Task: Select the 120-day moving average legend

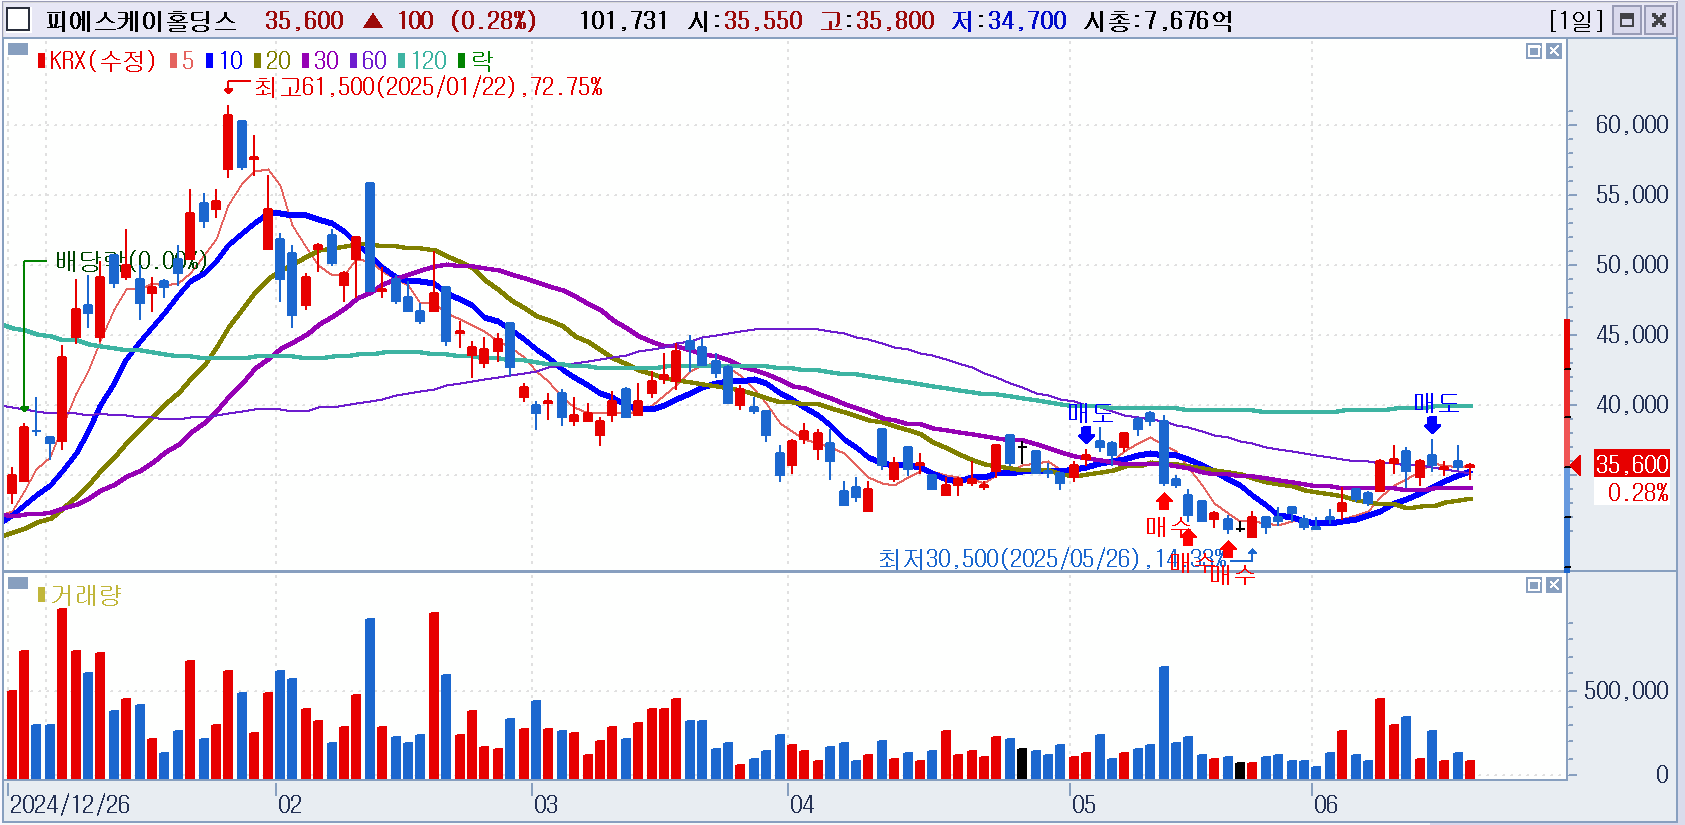Action: 422,61
